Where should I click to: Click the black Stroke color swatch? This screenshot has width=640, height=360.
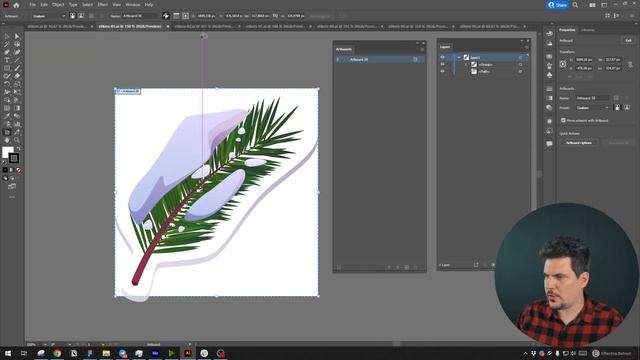pyautogui.click(x=14, y=158)
